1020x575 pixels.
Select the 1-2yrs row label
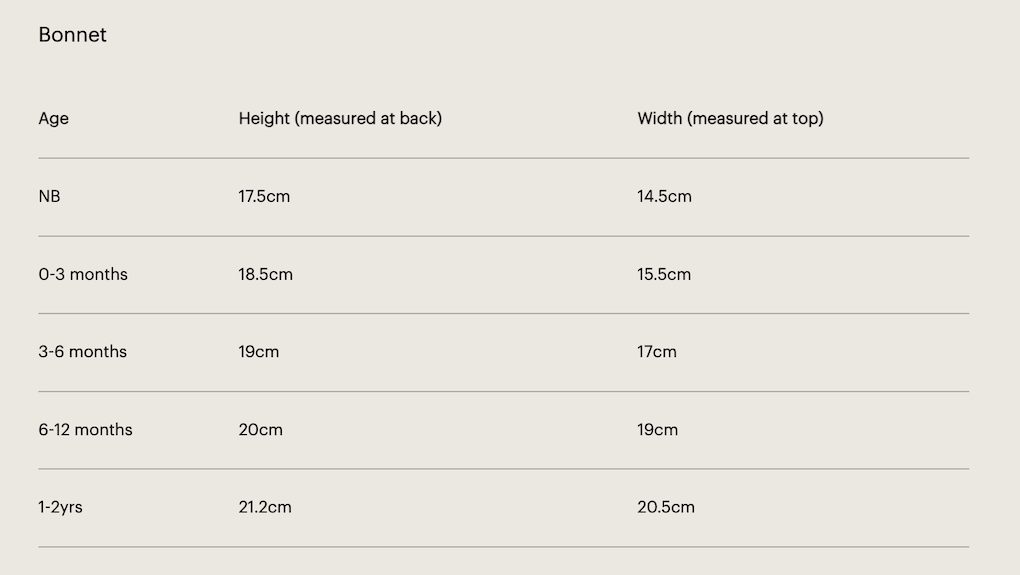(x=60, y=507)
